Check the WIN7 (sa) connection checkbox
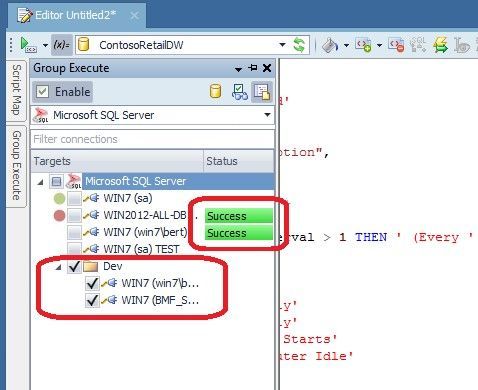The width and height of the screenshot is (478, 390). click(x=74, y=199)
